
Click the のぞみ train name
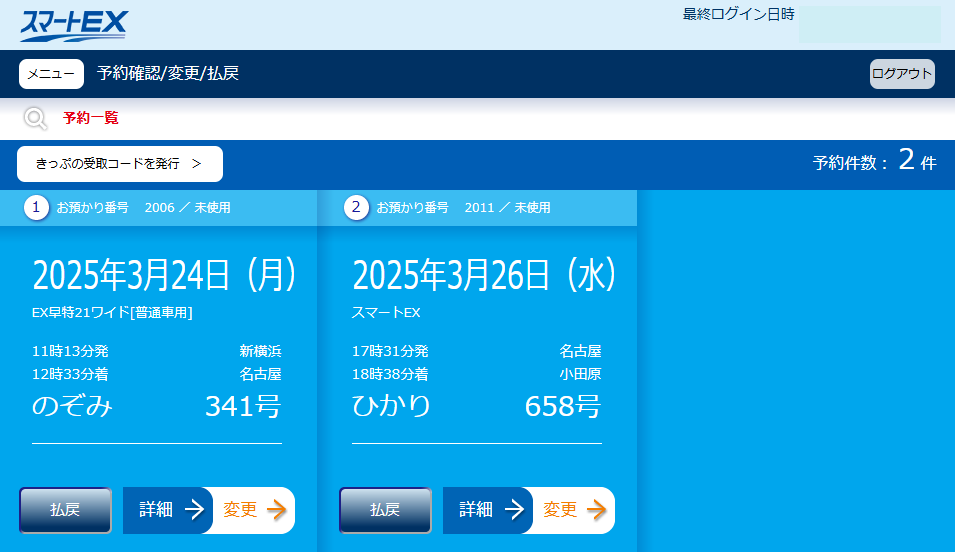pyautogui.click(x=72, y=406)
